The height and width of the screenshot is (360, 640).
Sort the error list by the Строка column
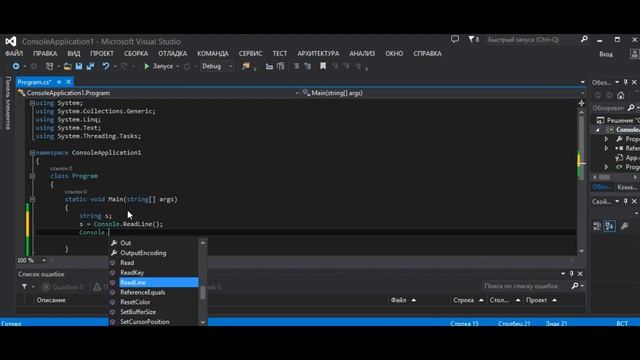pos(468,300)
